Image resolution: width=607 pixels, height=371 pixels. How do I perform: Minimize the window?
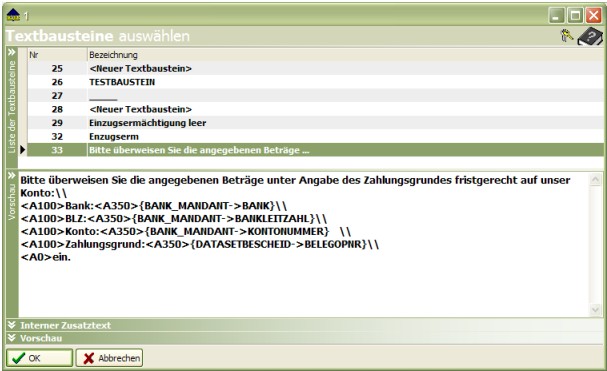556,16
